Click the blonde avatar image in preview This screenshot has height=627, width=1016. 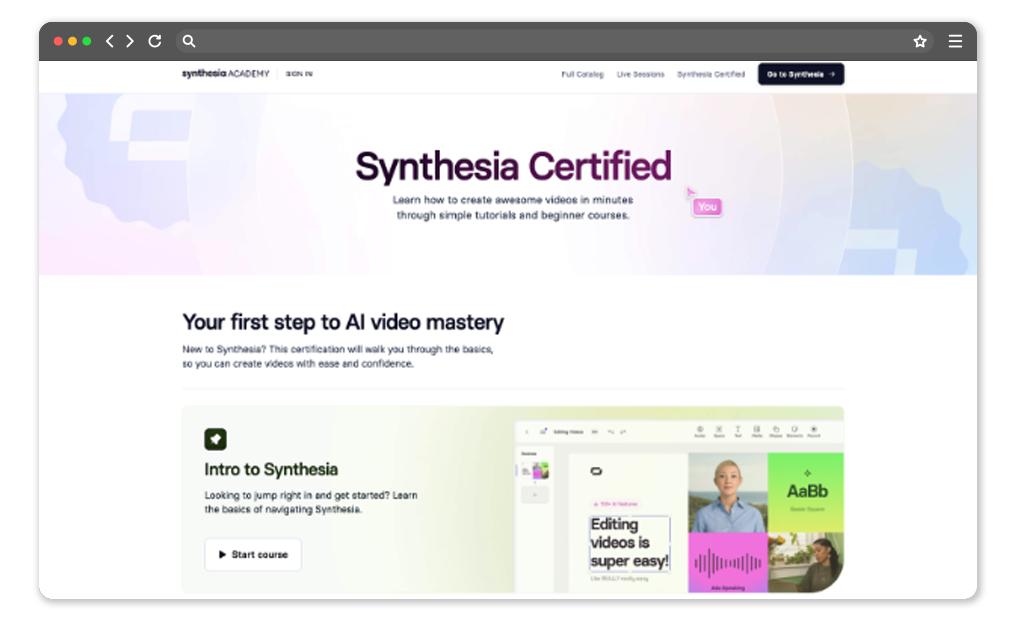pos(728,493)
